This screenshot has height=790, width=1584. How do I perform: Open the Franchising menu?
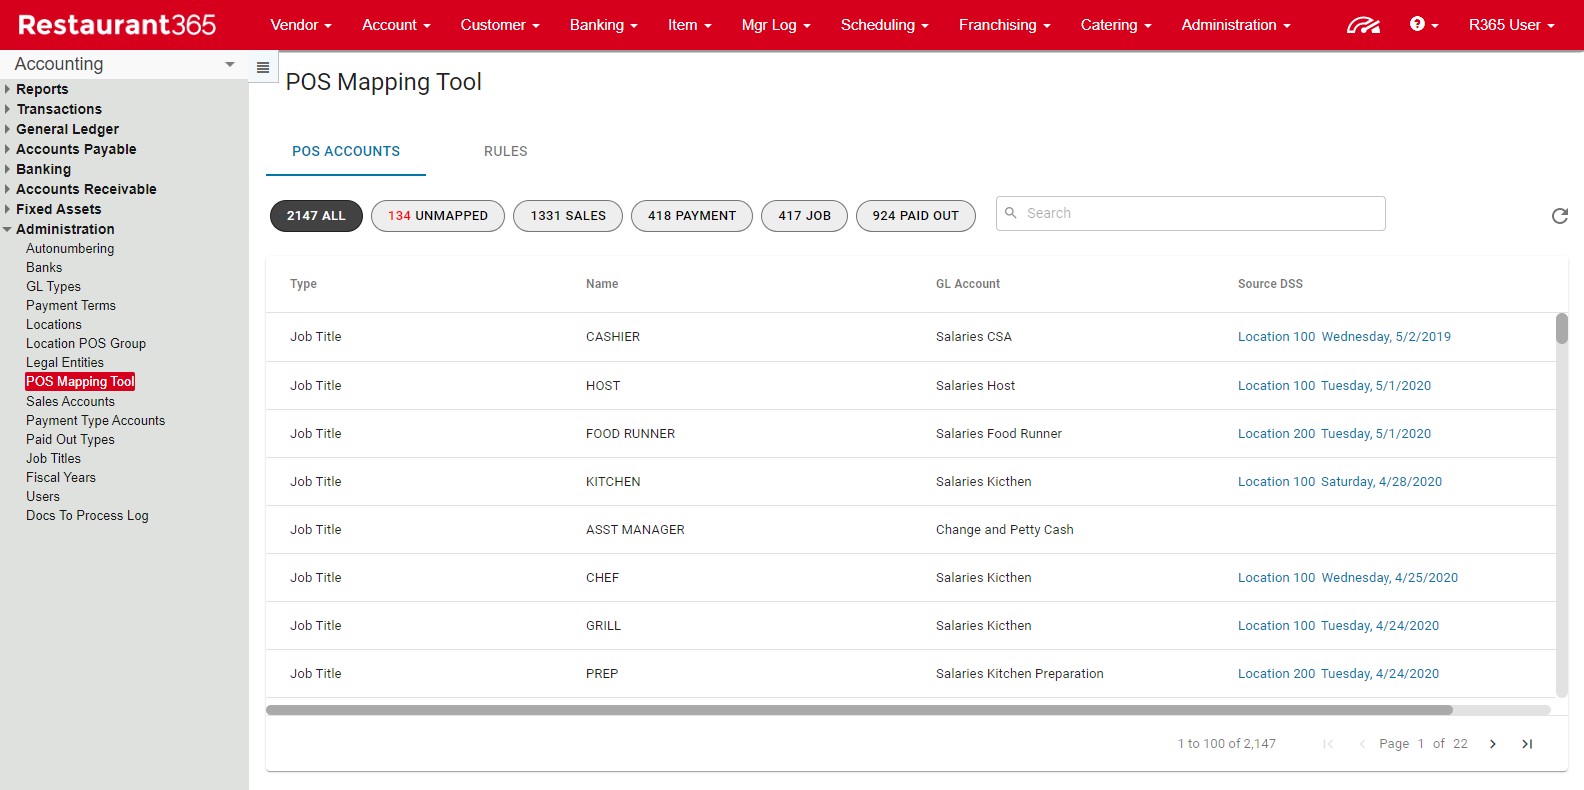1005,25
